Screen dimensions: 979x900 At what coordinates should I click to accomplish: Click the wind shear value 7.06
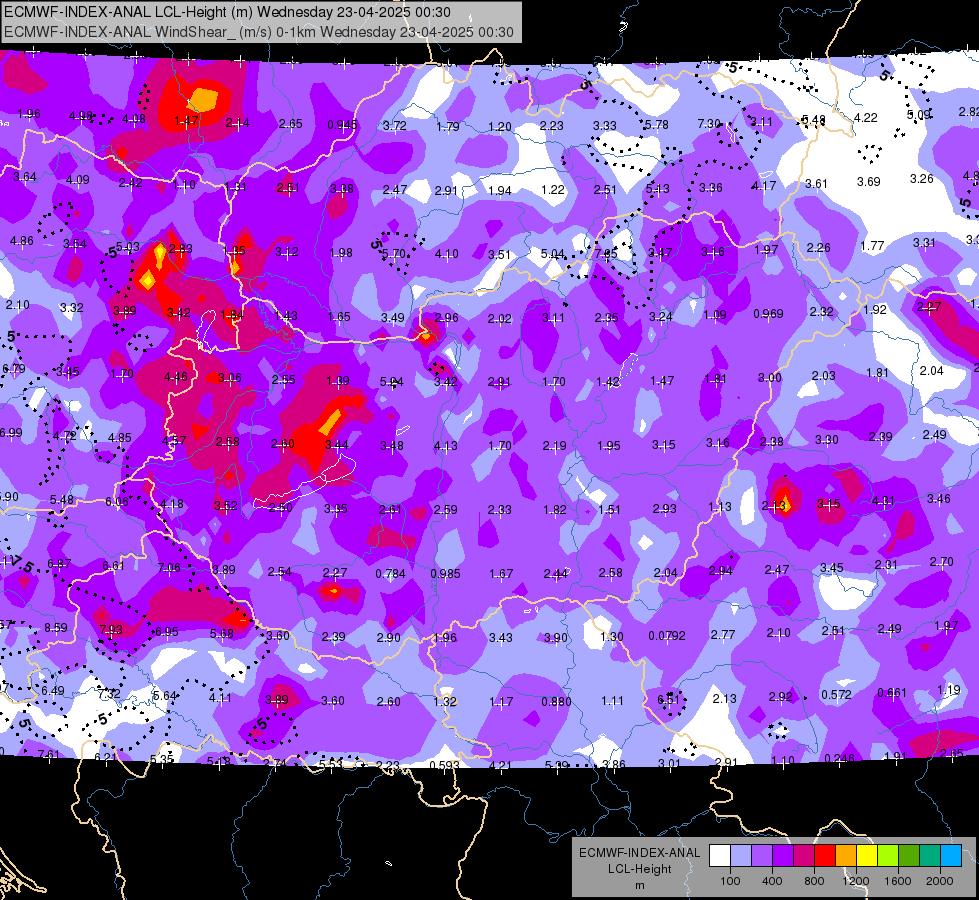coord(169,568)
